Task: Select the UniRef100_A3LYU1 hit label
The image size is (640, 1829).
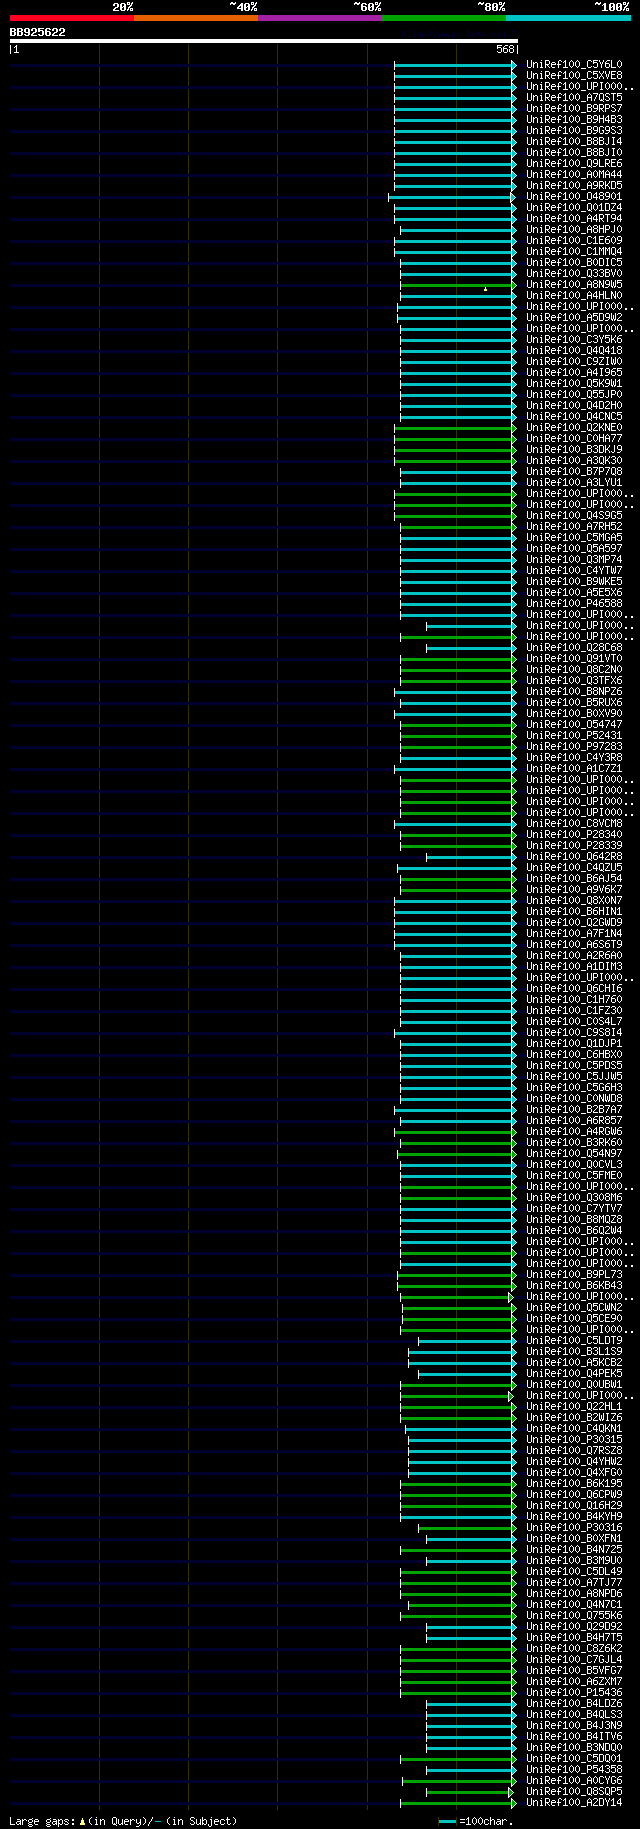Action: (x=574, y=482)
